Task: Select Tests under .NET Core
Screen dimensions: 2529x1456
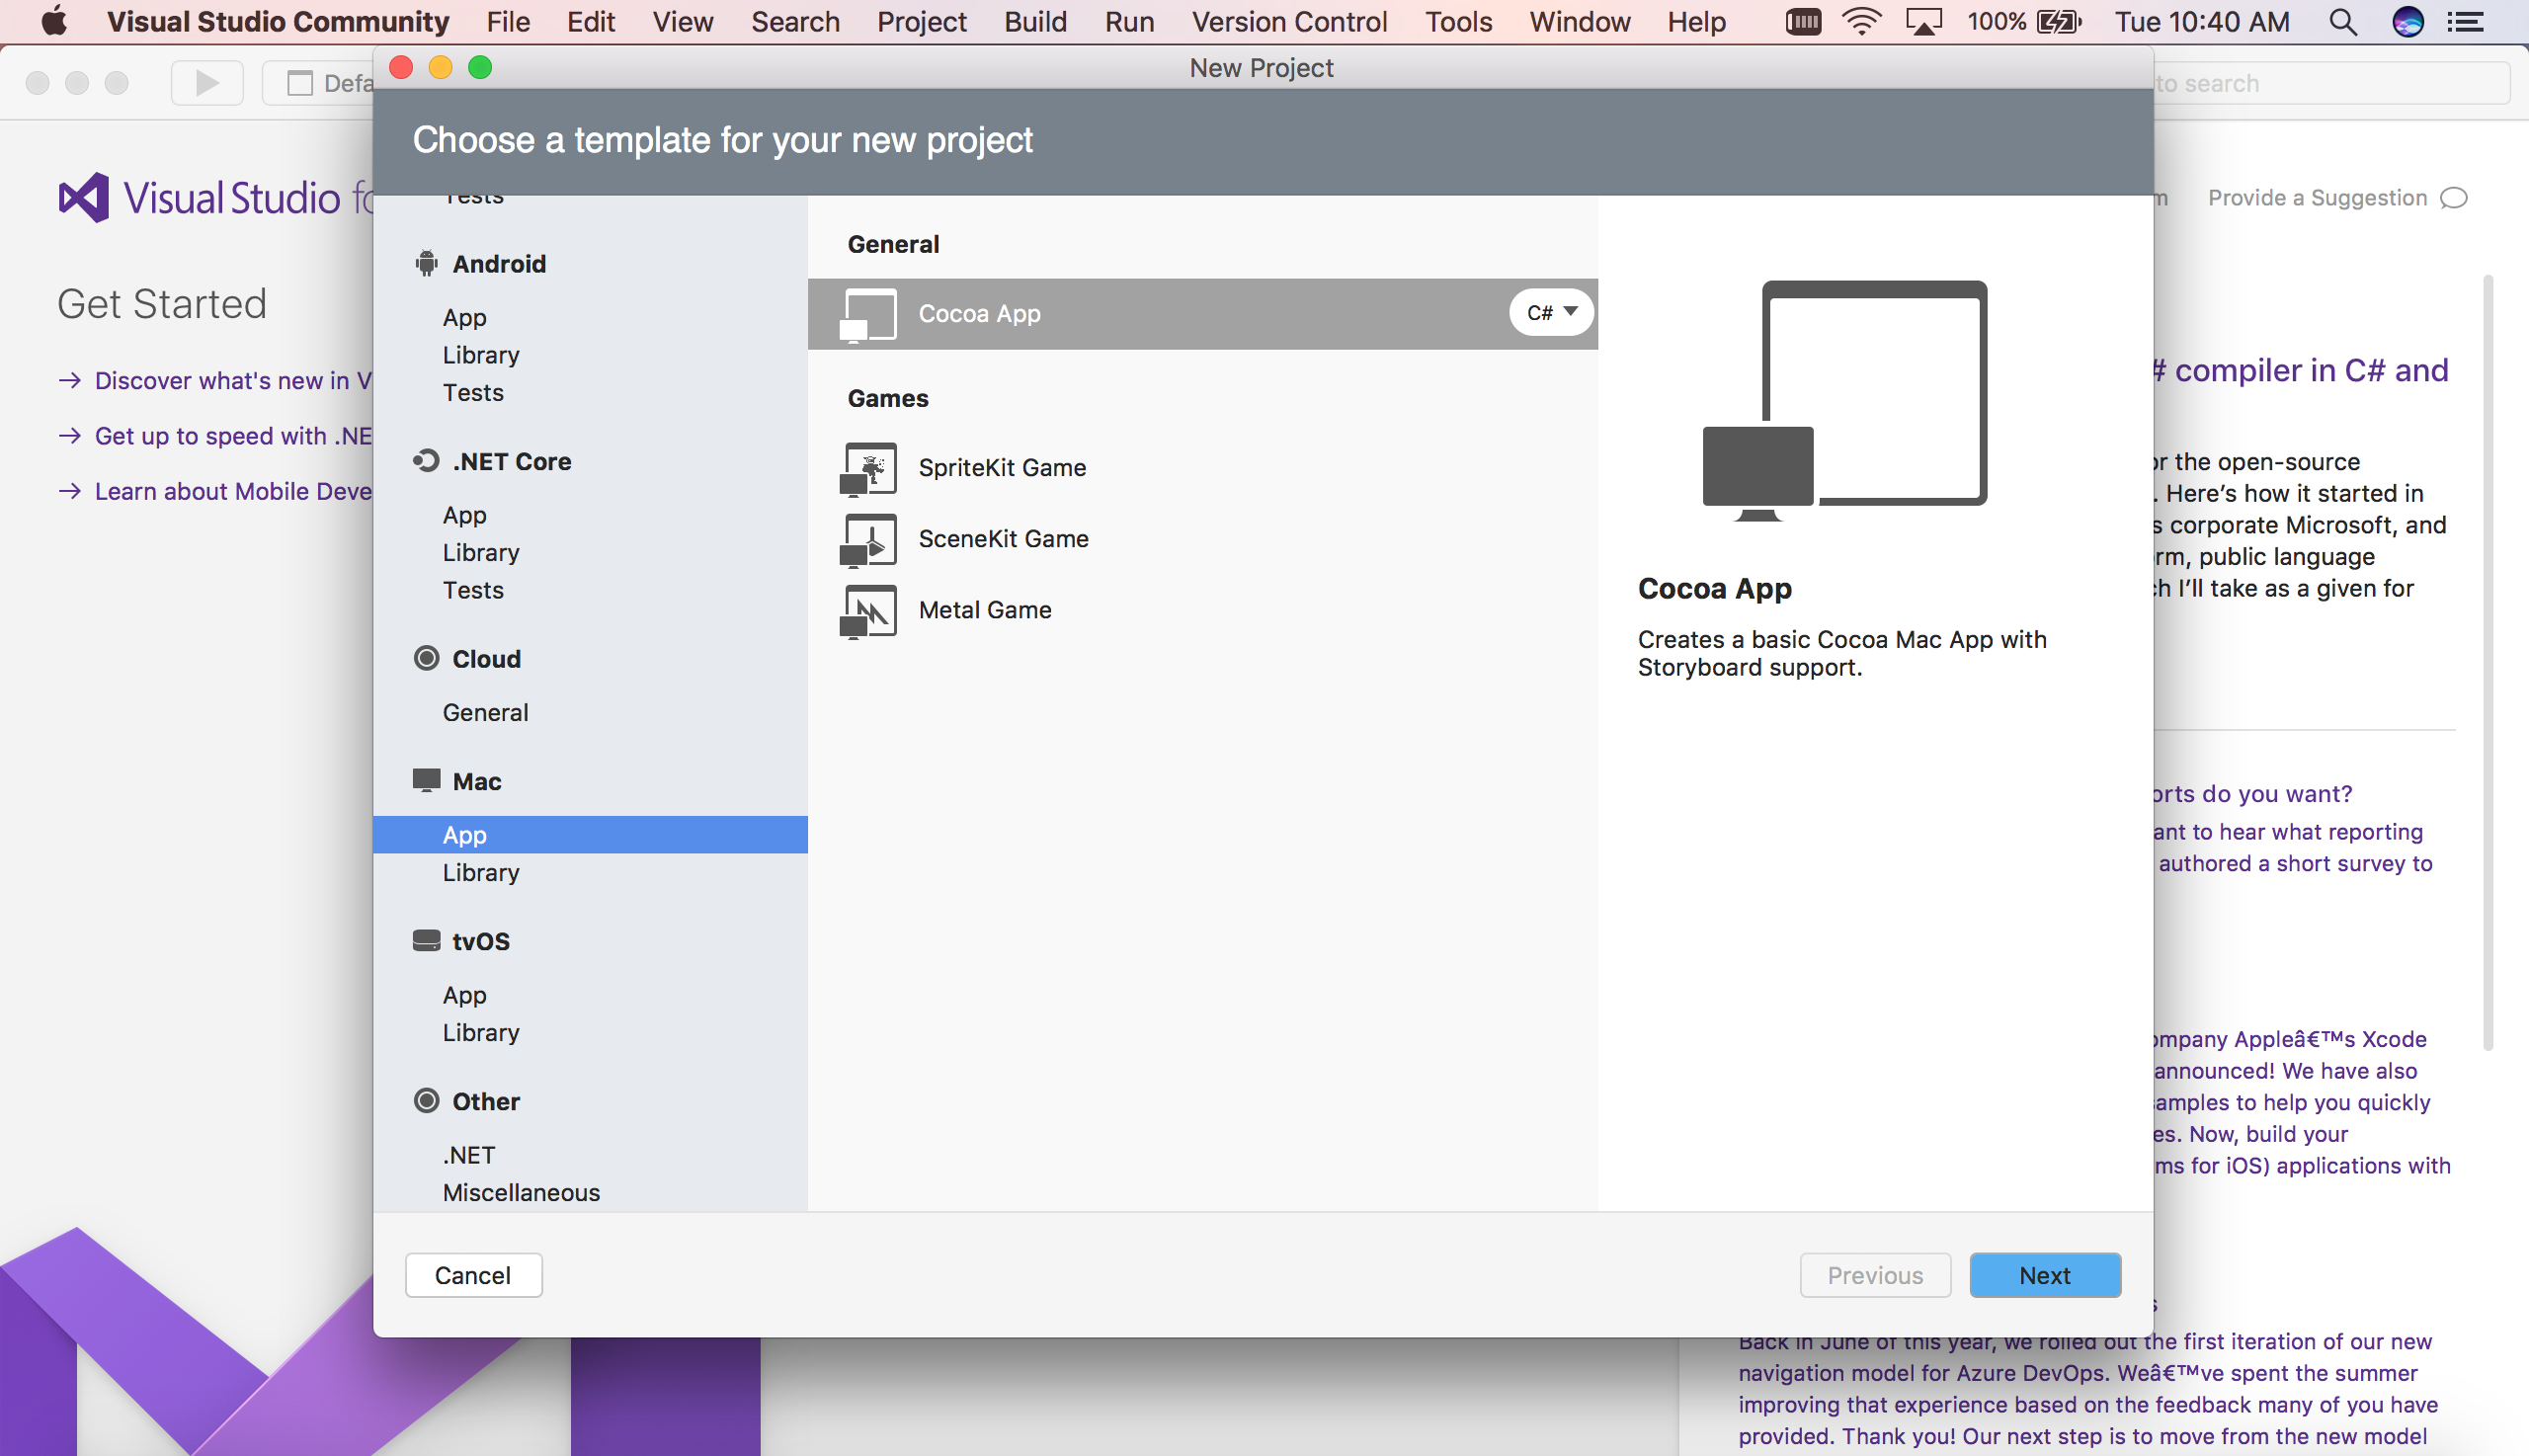Action: (473, 590)
